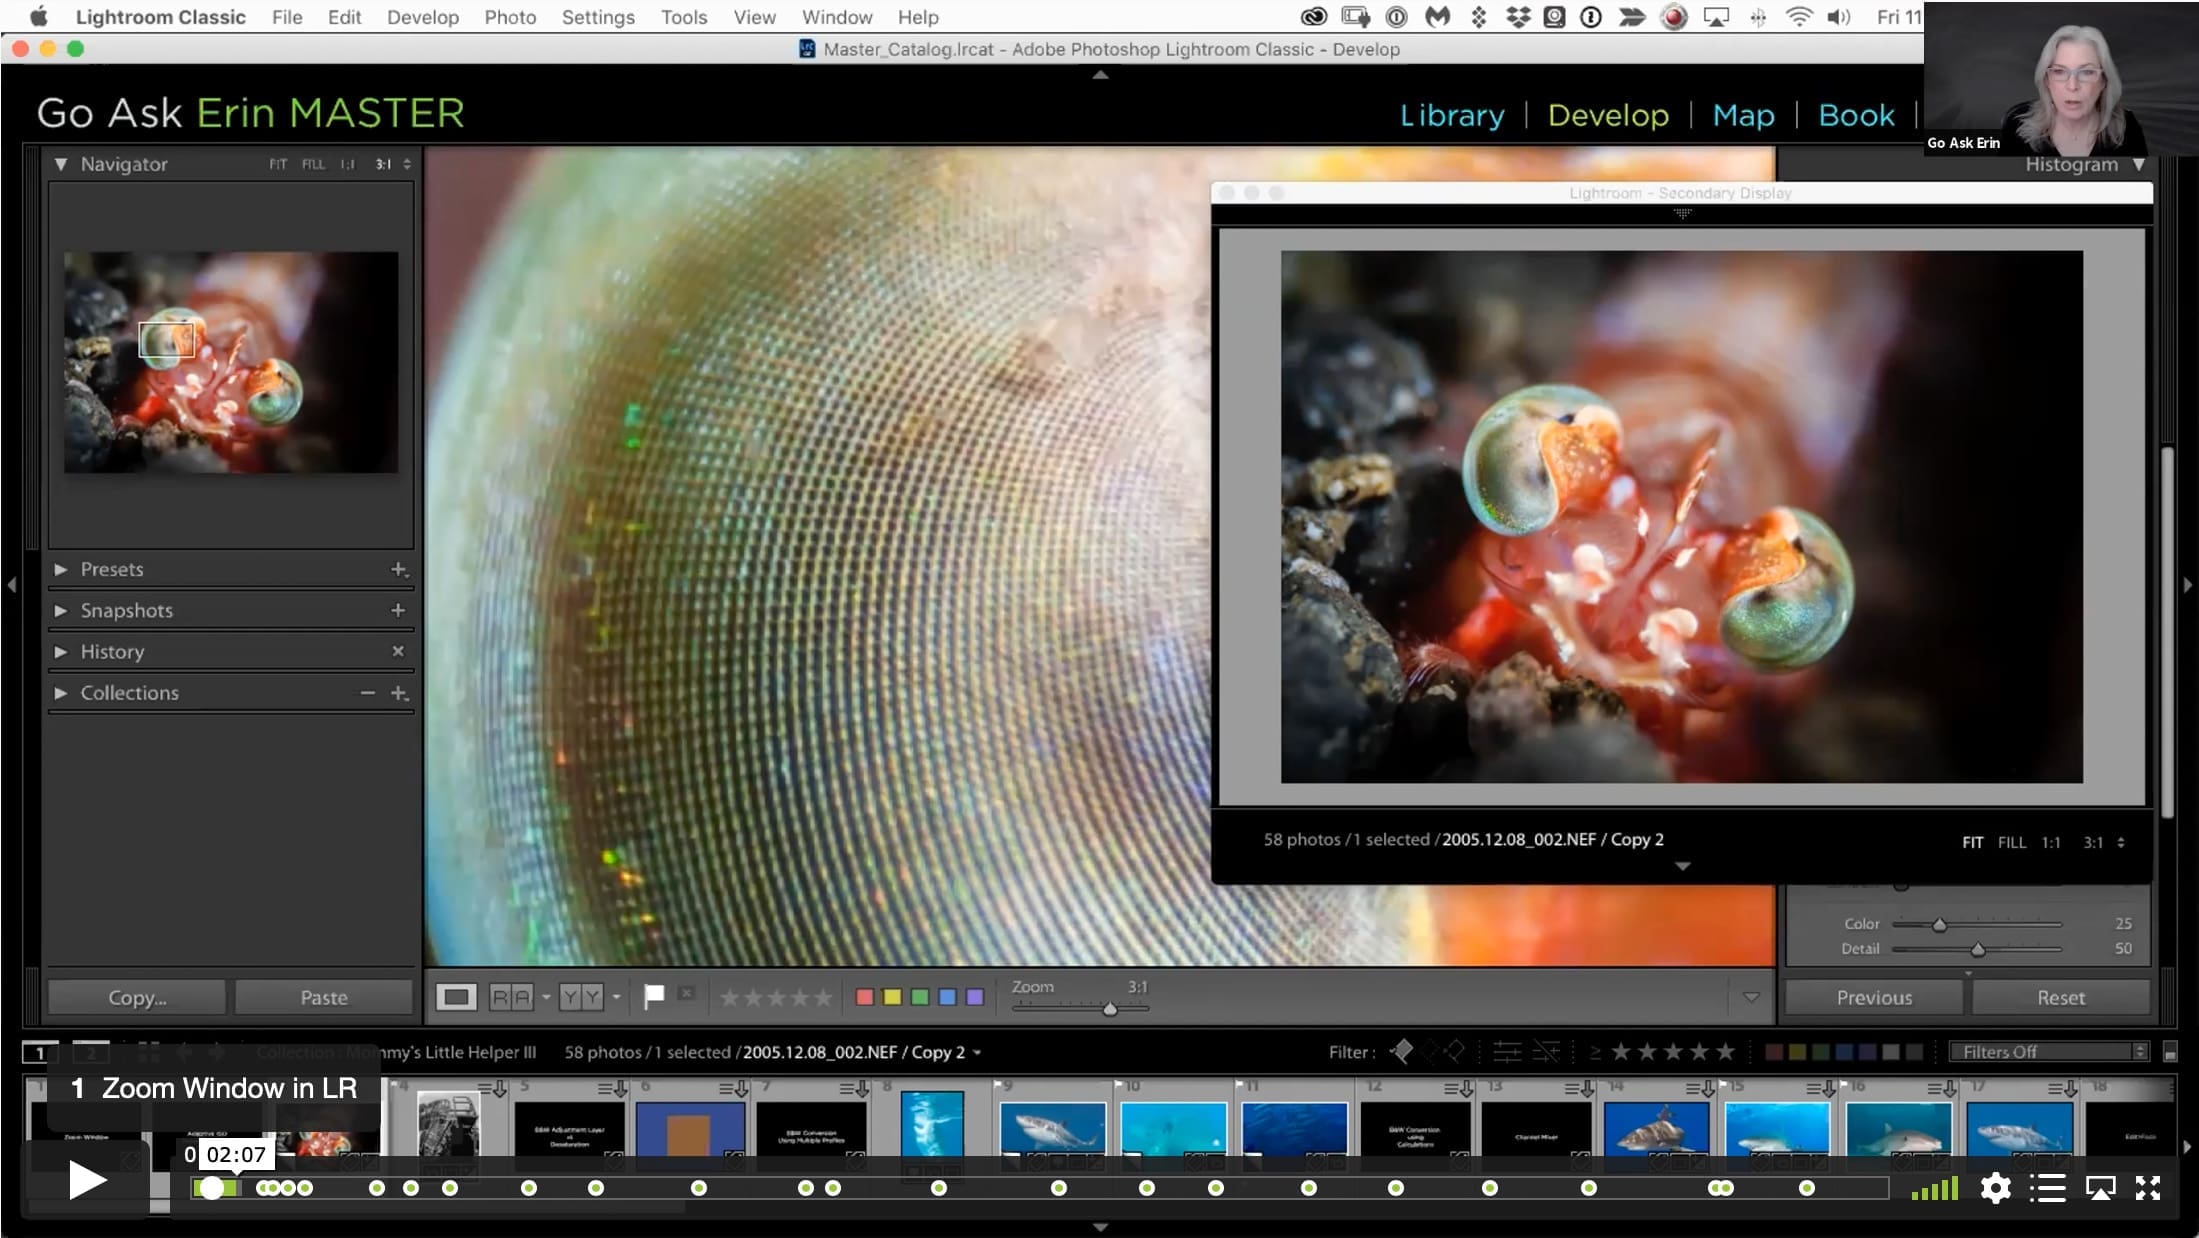Collapse the Histogram panel
Viewport: 2199px width, 1238px height.
(2138, 164)
